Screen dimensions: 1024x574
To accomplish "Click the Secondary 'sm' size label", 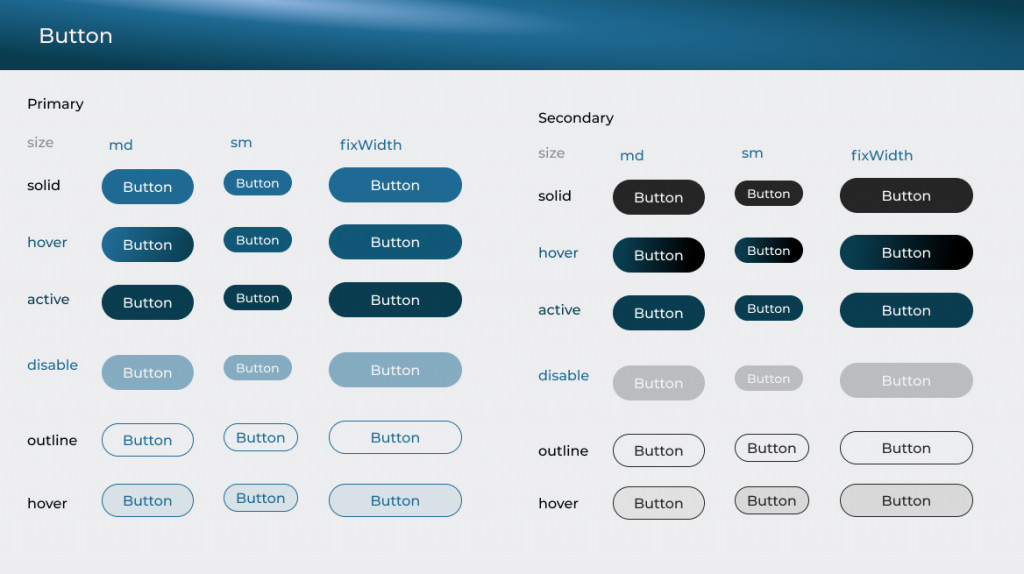I will point(752,153).
